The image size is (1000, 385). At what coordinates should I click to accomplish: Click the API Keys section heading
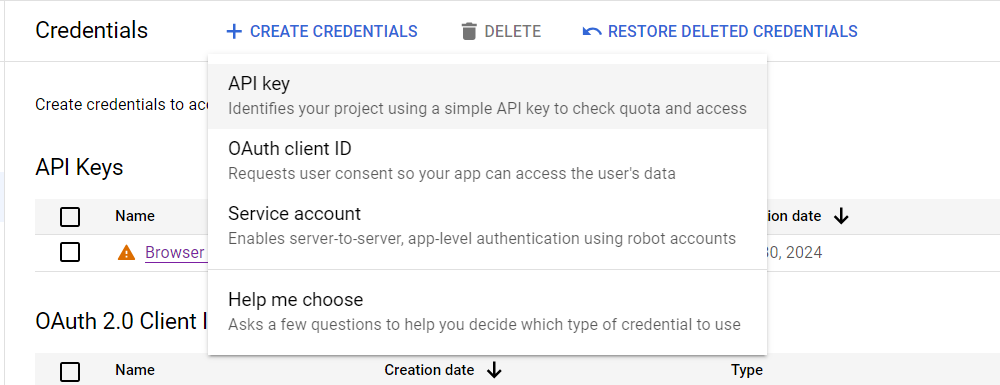pos(79,167)
